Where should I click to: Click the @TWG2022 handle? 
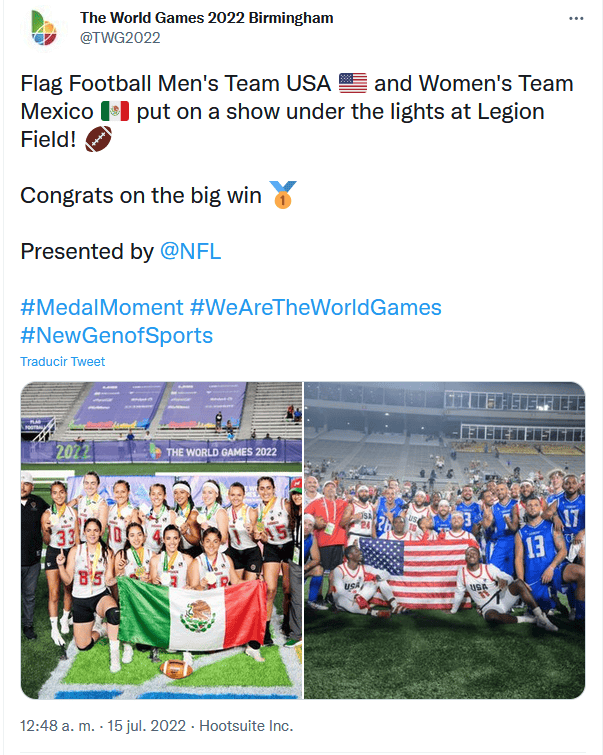[x=120, y=38]
